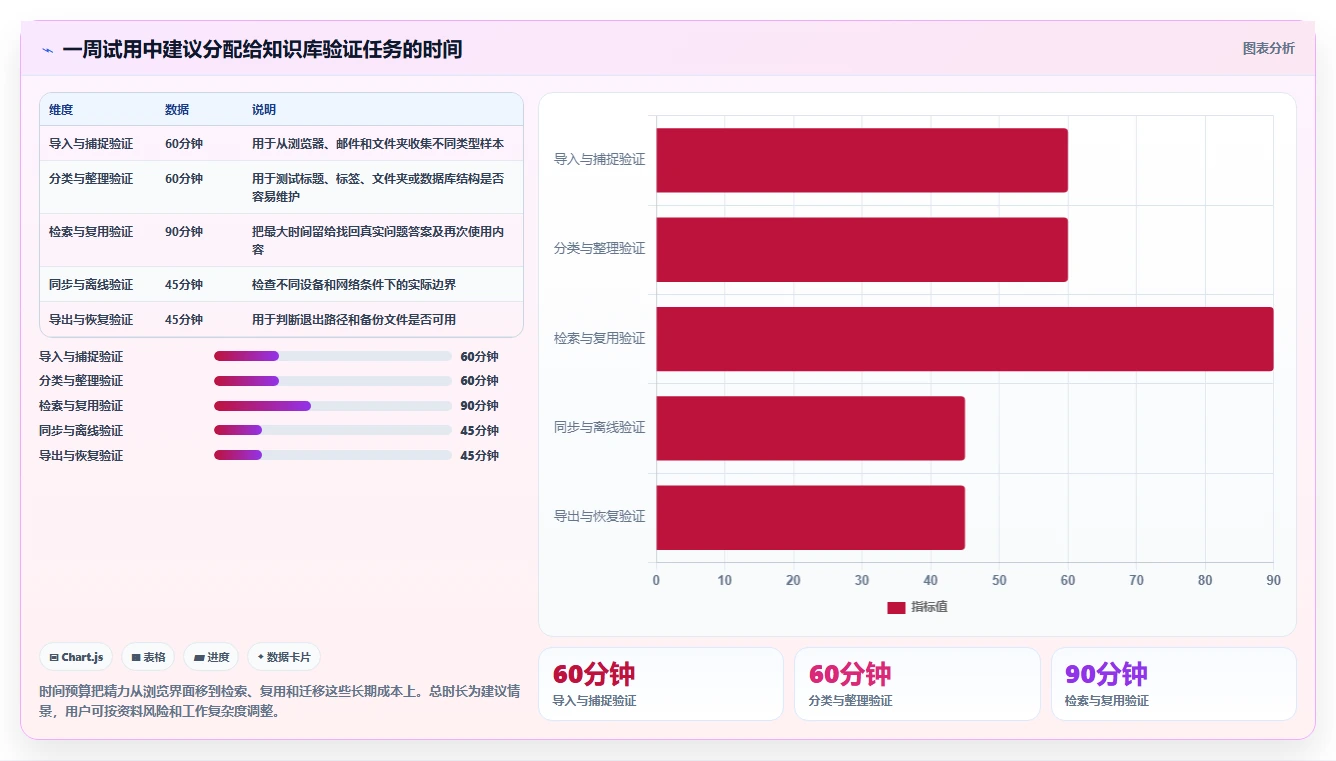Image resolution: width=1336 pixels, height=761 pixels.
Task: Click the x-axis tick label 50
Action: coord(999,581)
